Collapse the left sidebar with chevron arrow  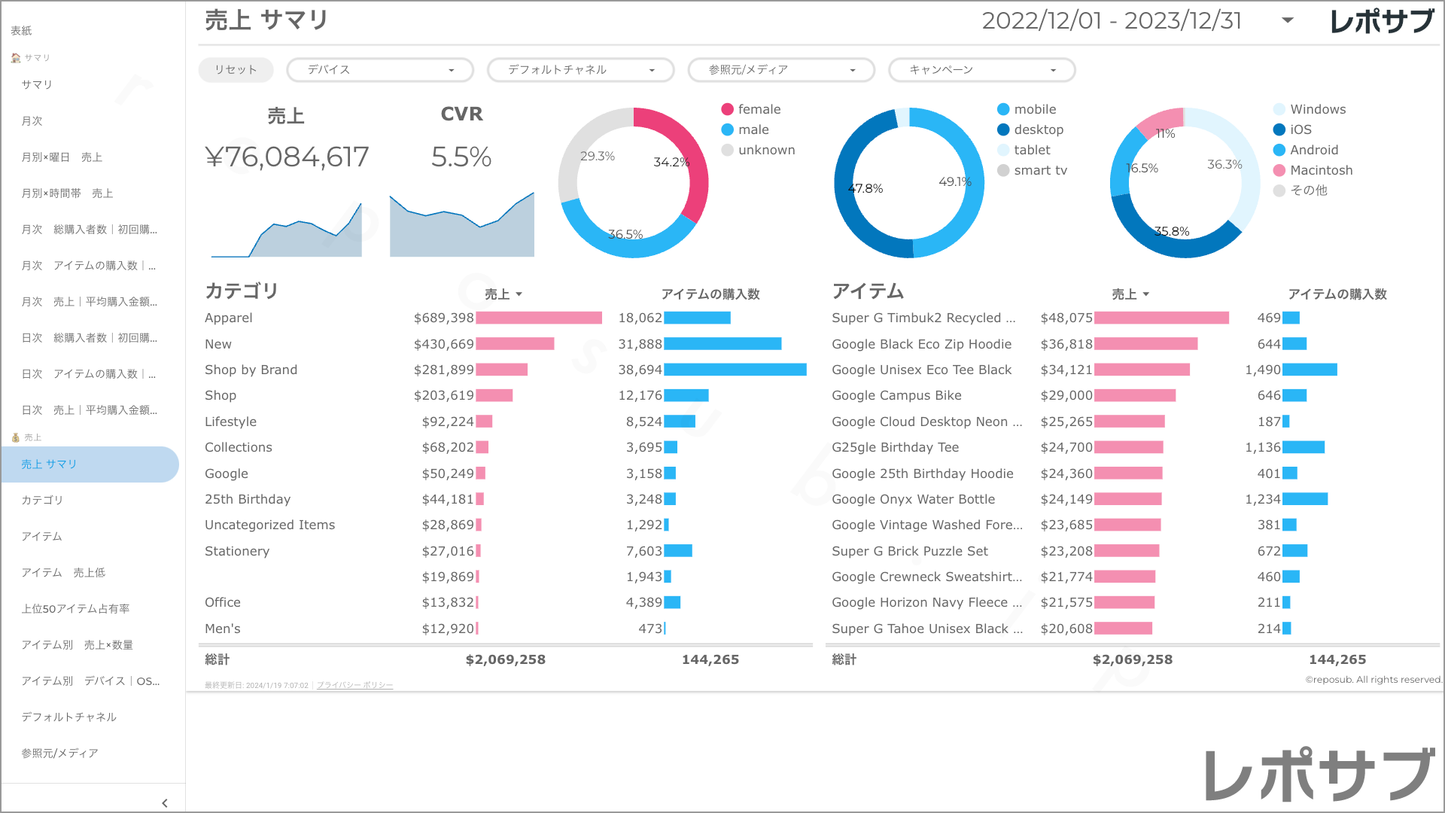click(164, 802)
